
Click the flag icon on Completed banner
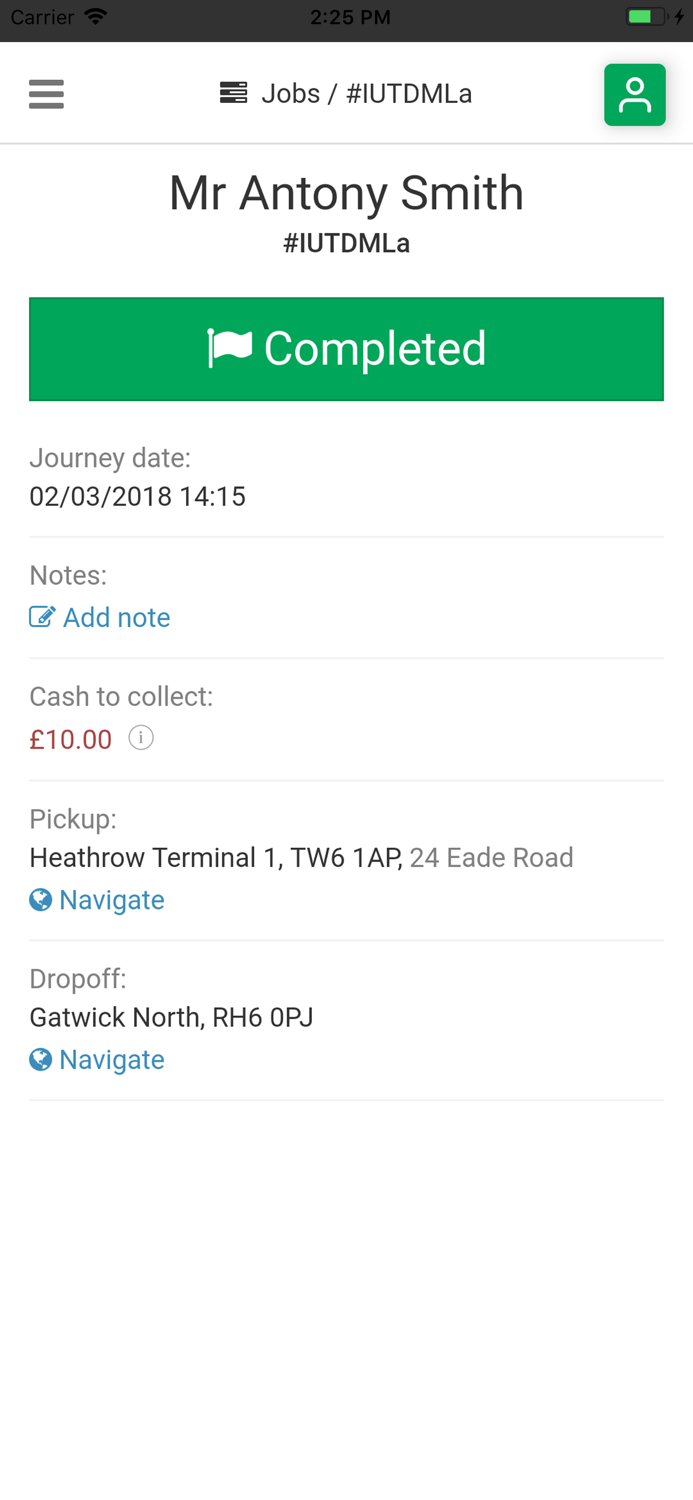(230, 348)
